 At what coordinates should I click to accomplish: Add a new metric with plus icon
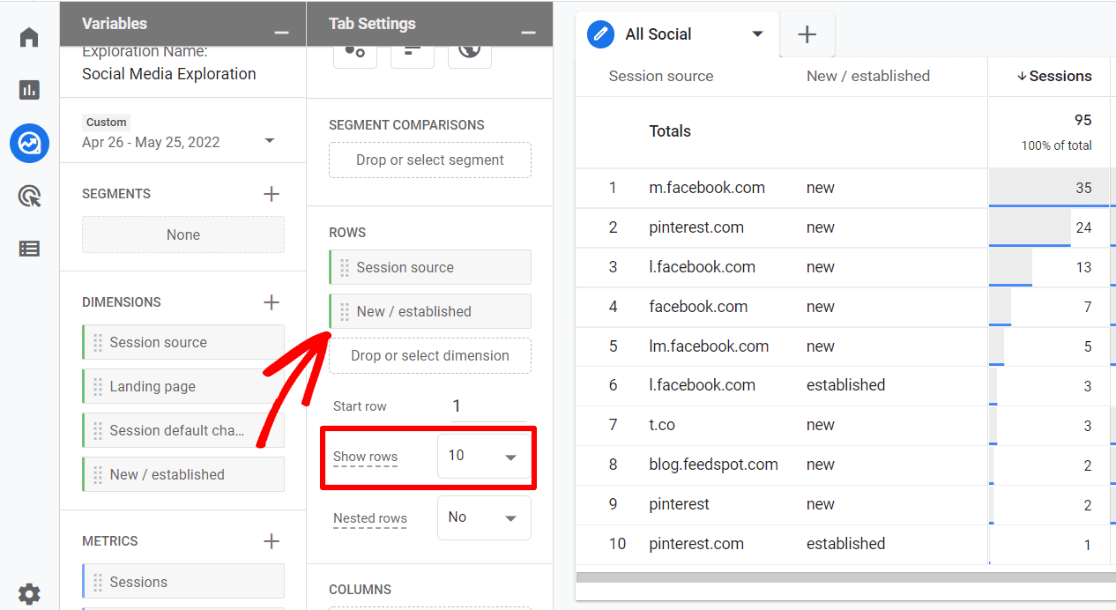click(x=271, y=541)
